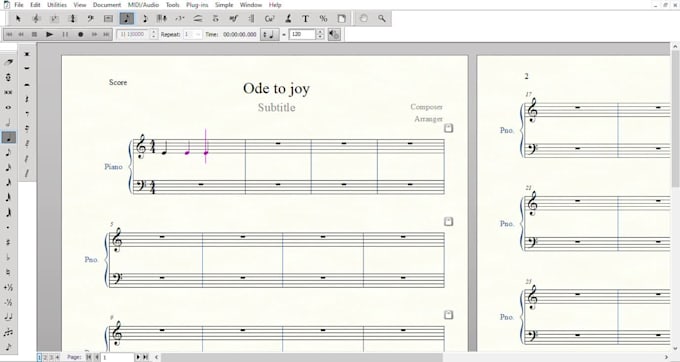Image resolution: width=680 pixels, height=362 pixels.
Task: Choose the quarter note duration
Action: (x=8, y=138)
